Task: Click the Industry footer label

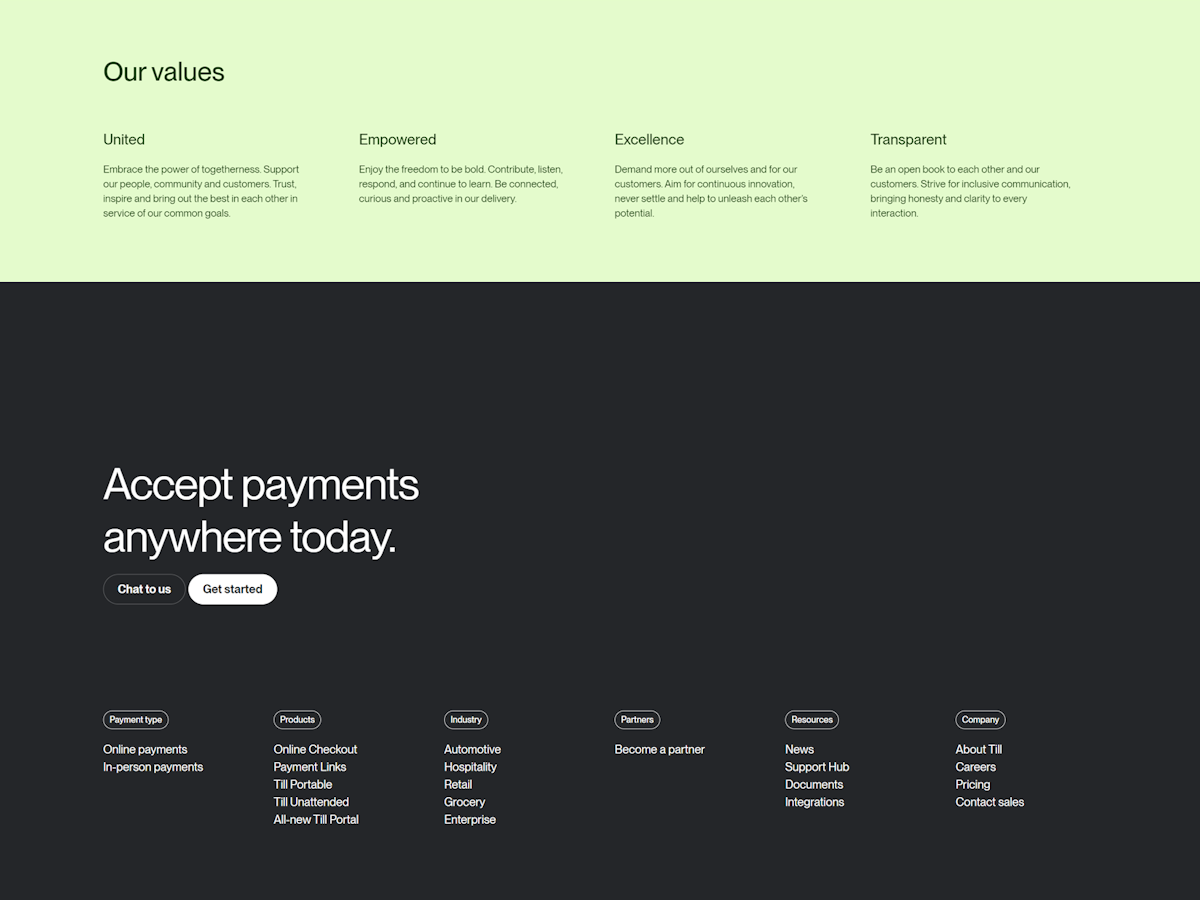Action: 466,720
